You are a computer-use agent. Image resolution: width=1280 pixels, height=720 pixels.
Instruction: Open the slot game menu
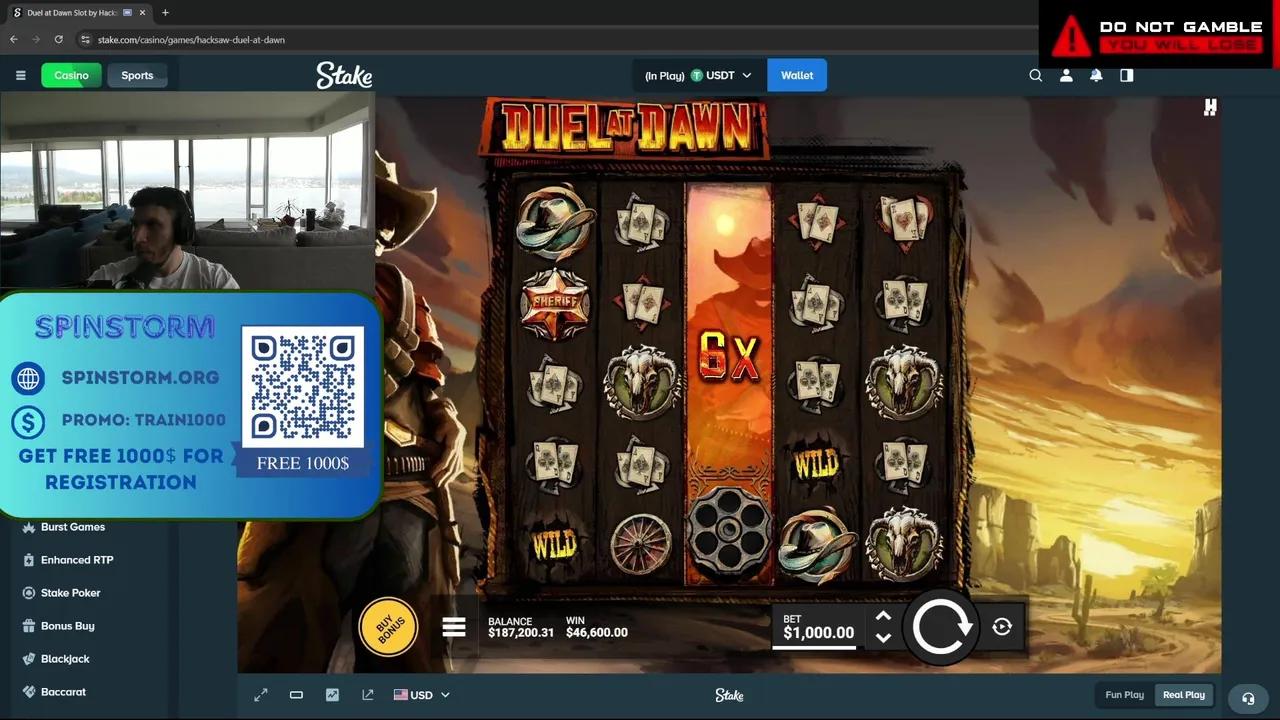tap(454, 627)
